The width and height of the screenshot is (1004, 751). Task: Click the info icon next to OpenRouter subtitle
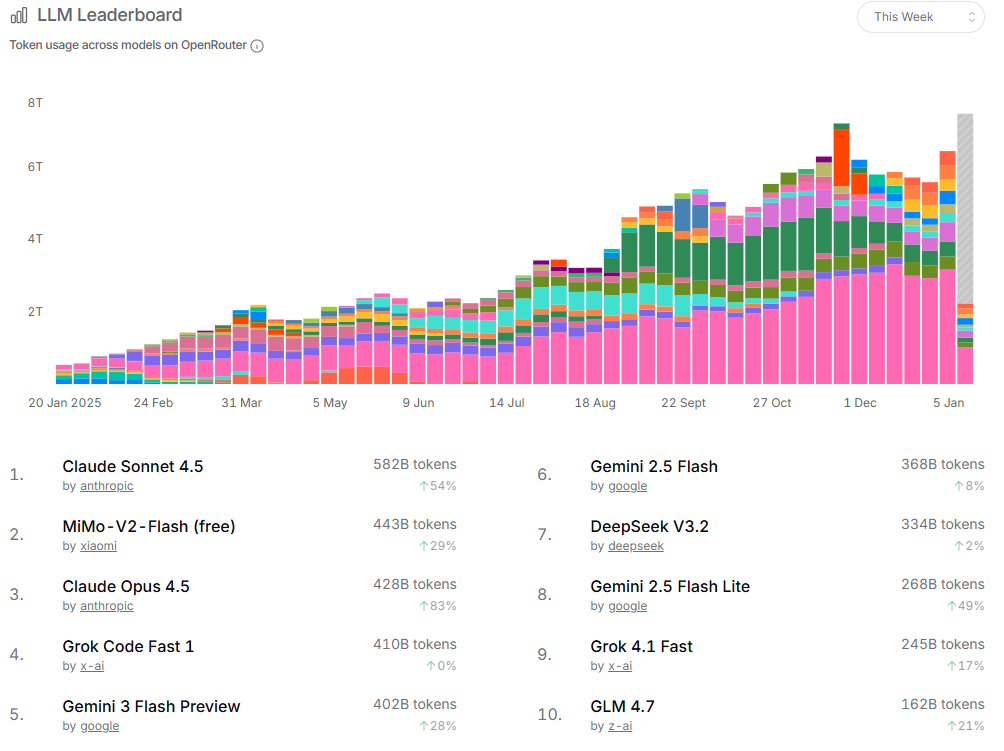click(x=257, y=46)
